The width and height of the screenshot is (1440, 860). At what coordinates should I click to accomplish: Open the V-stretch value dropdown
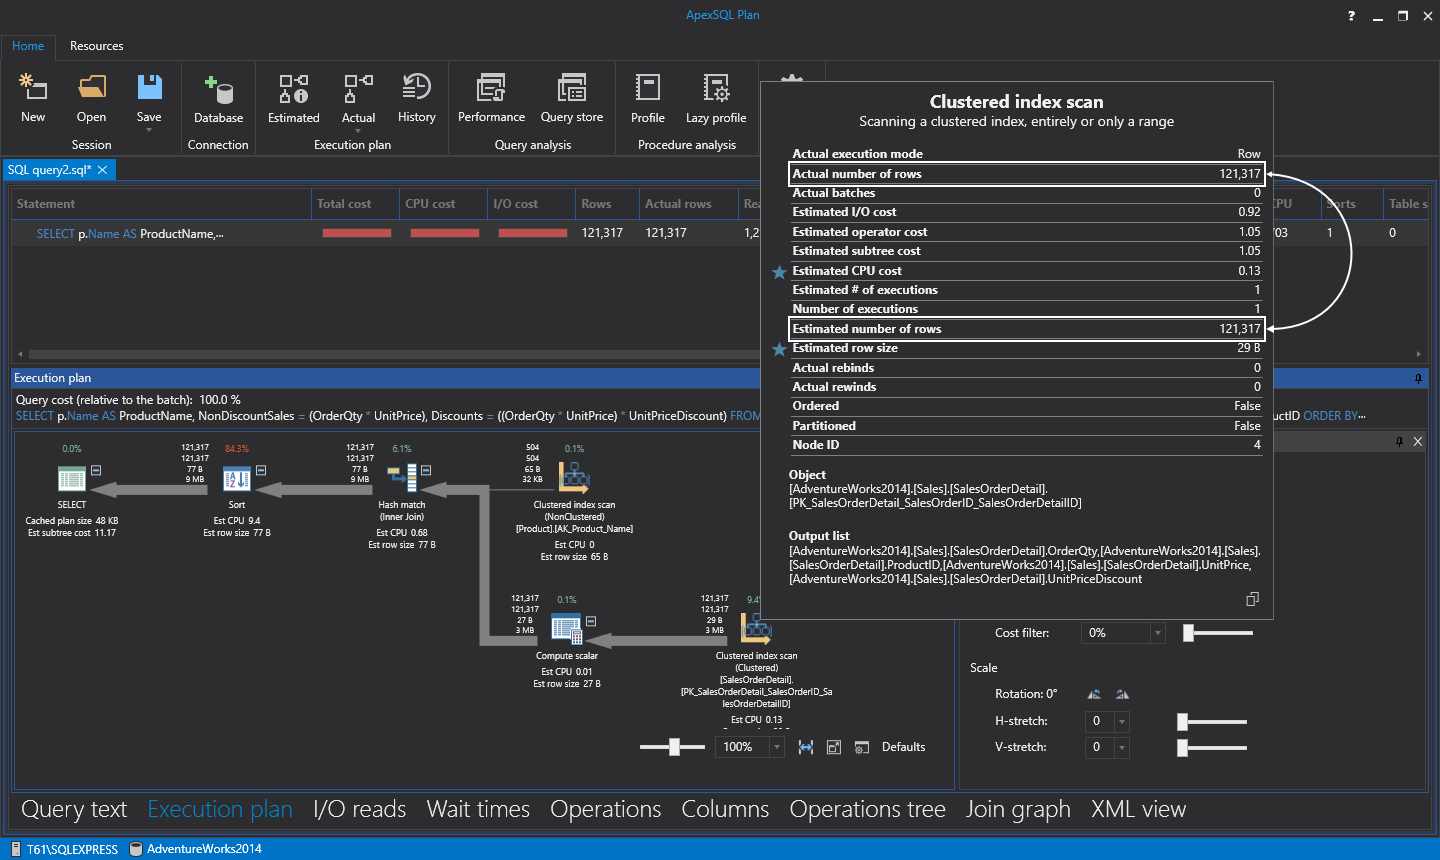point(1122,747)
